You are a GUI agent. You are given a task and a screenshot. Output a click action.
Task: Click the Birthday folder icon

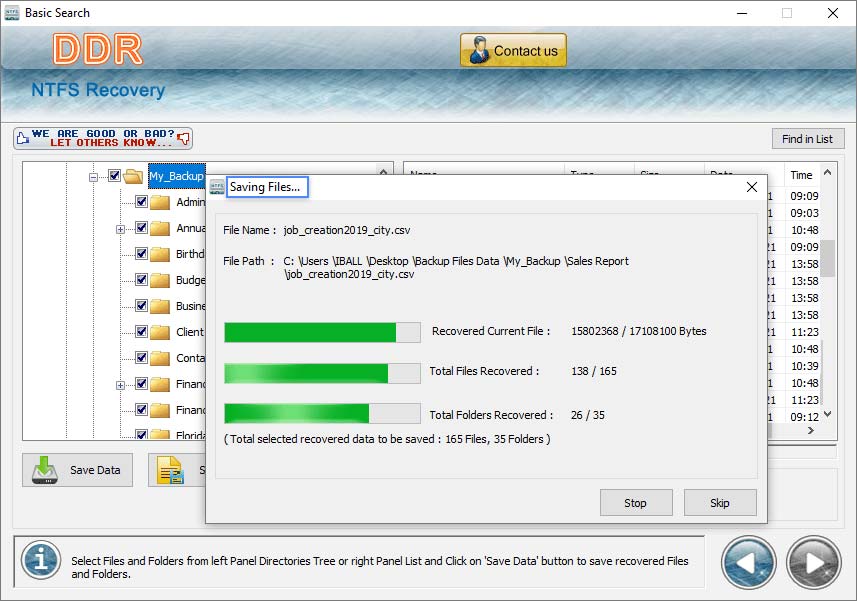[x=160, y=254]
